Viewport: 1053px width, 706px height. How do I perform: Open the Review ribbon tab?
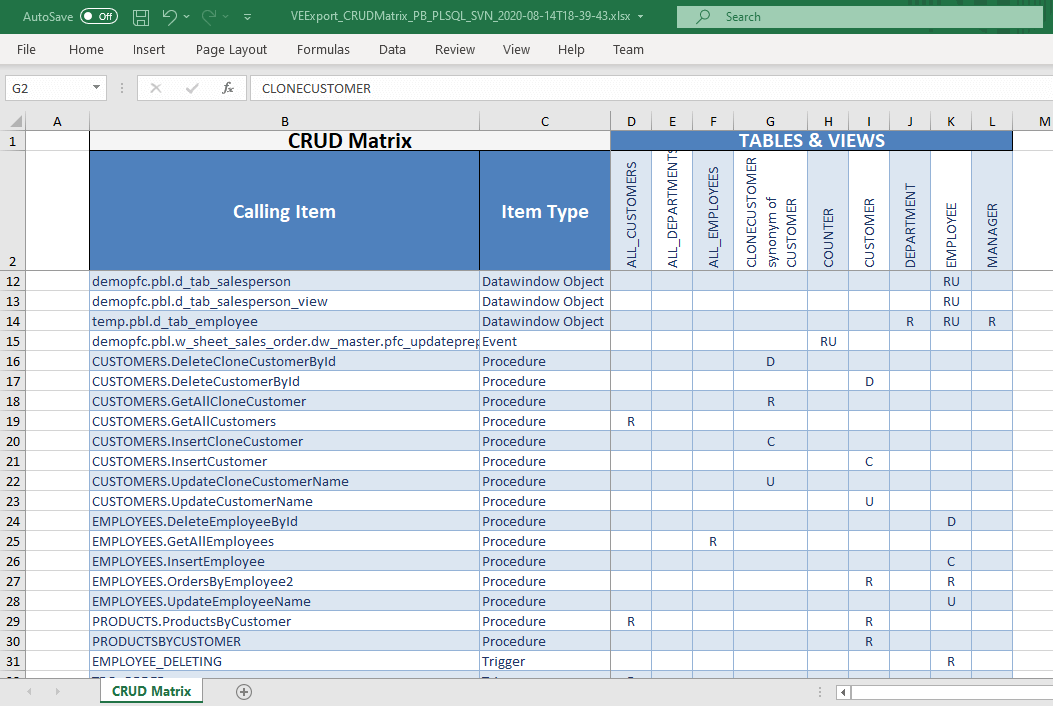click(454, 49)
